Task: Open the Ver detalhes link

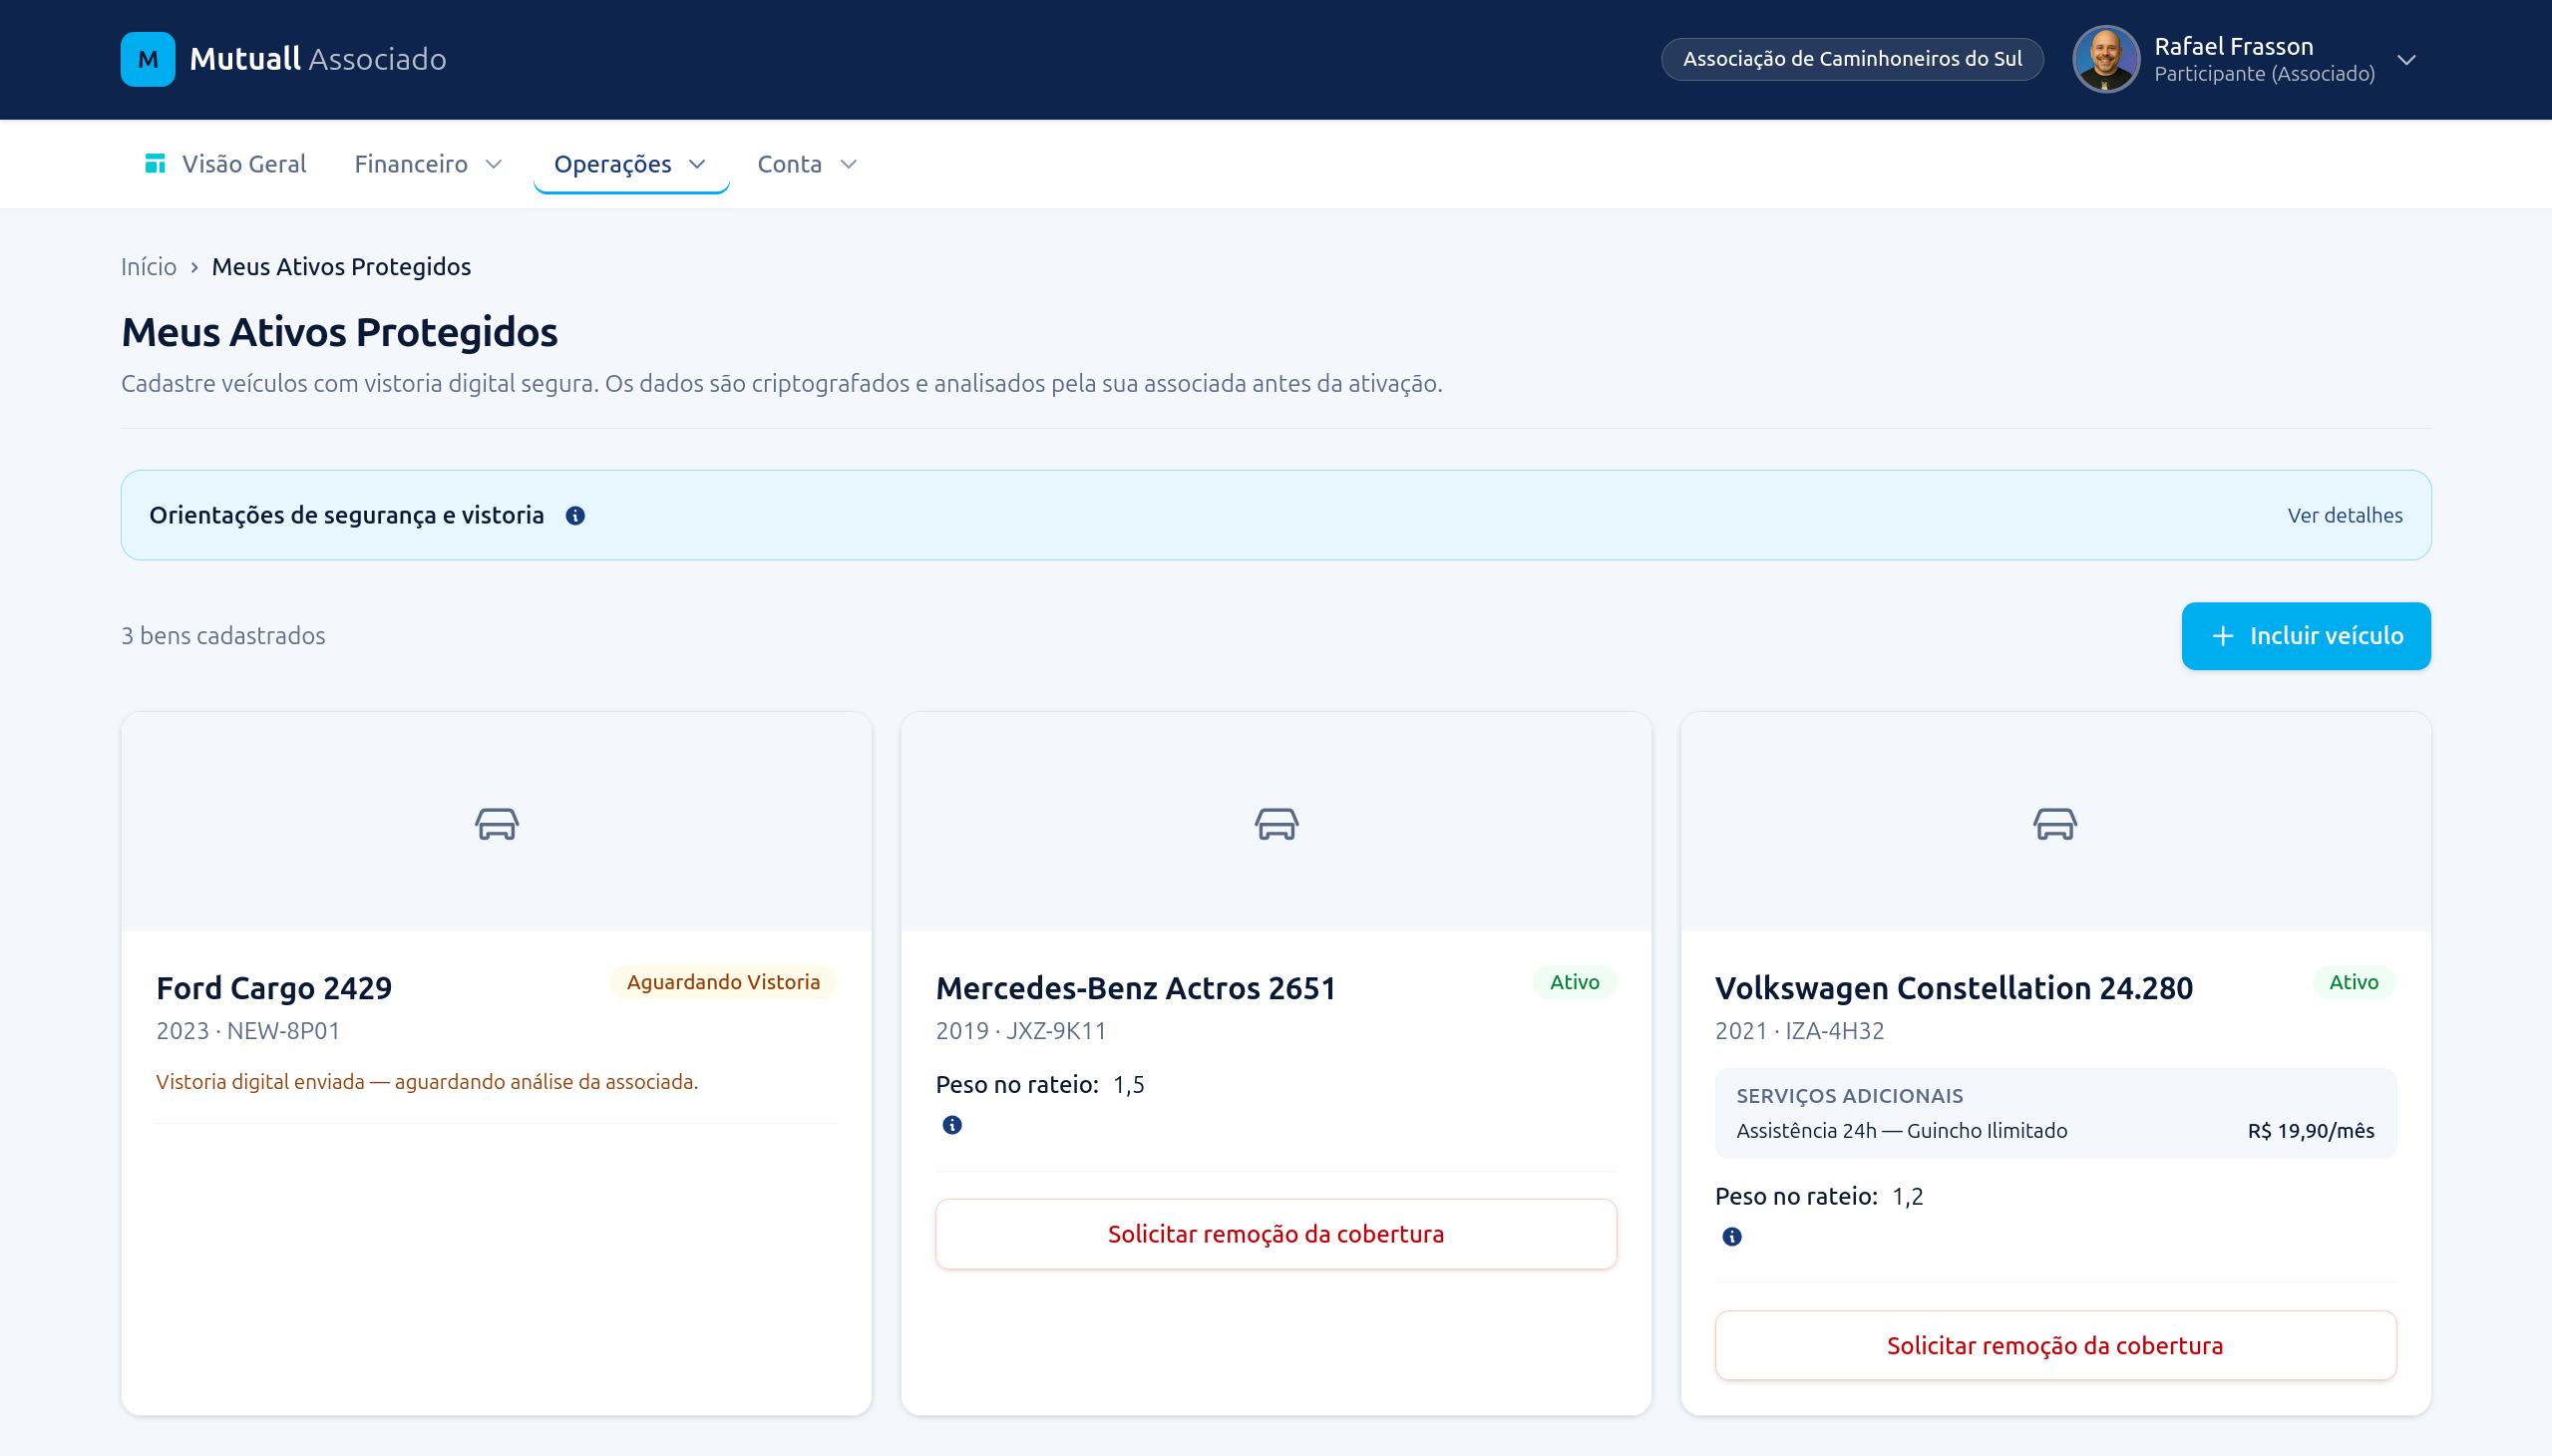Action: [2344, 516]
